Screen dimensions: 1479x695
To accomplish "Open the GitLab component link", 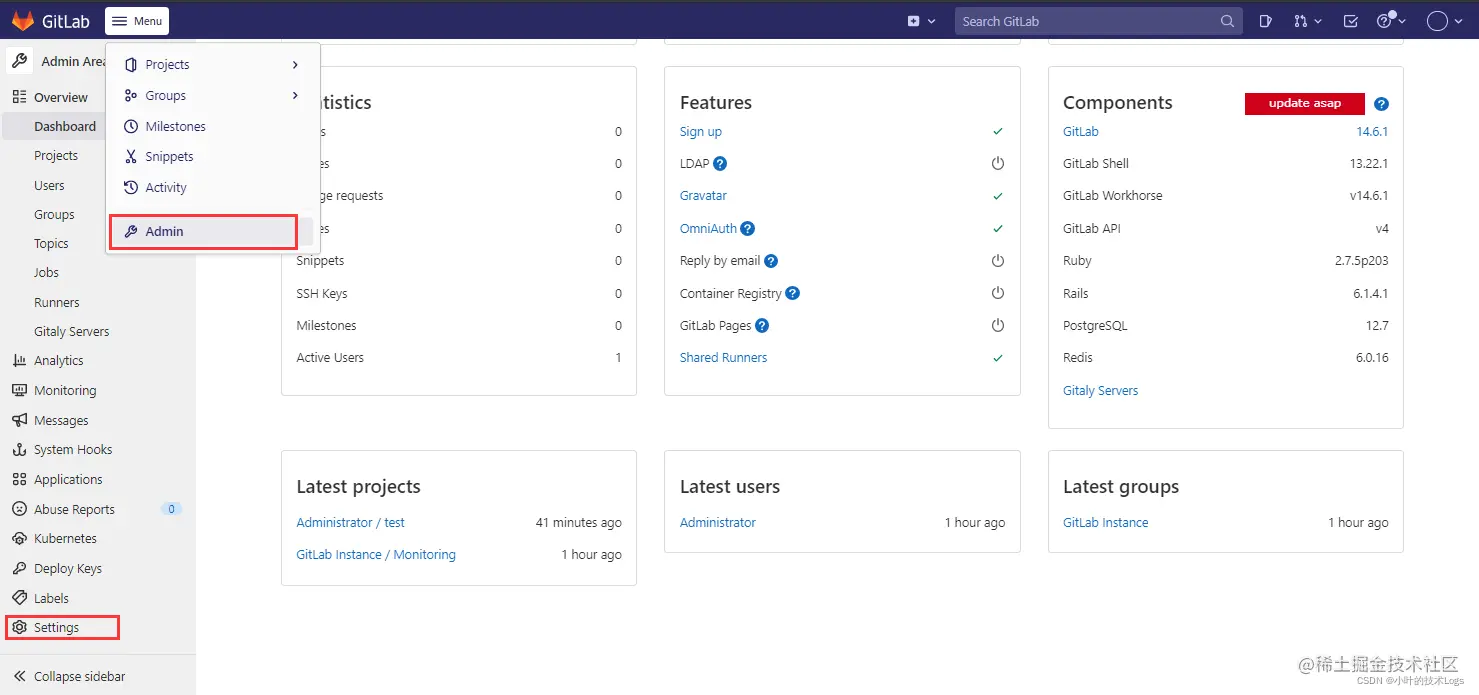I will pyautogui.click(x=1081, y=131).
